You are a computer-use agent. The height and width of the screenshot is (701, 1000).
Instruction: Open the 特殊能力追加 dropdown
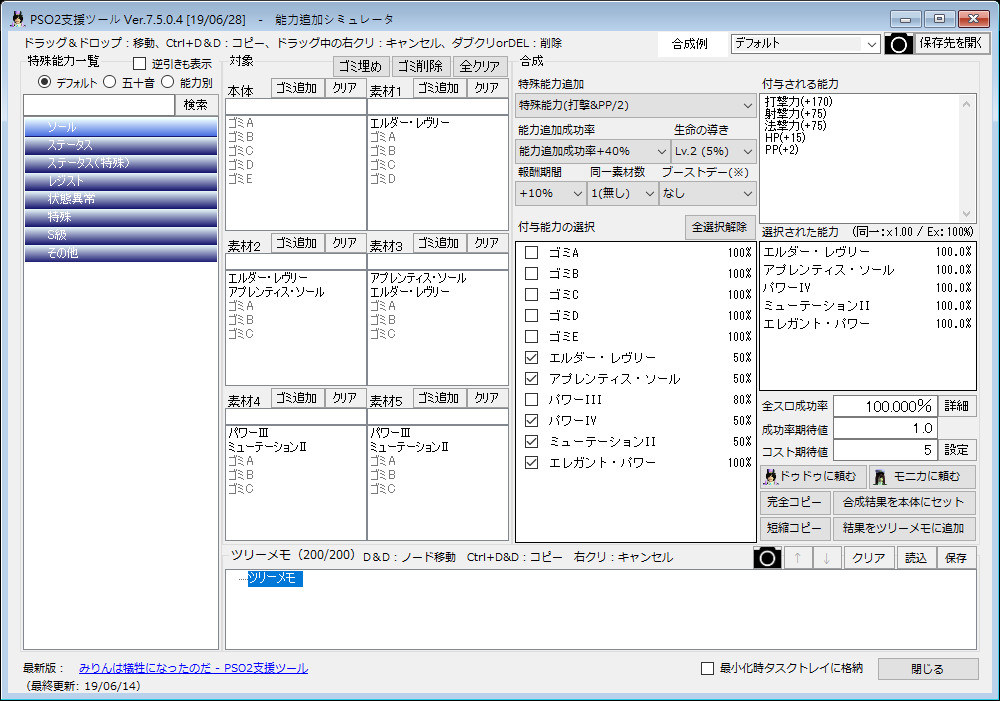coord(636,105)
